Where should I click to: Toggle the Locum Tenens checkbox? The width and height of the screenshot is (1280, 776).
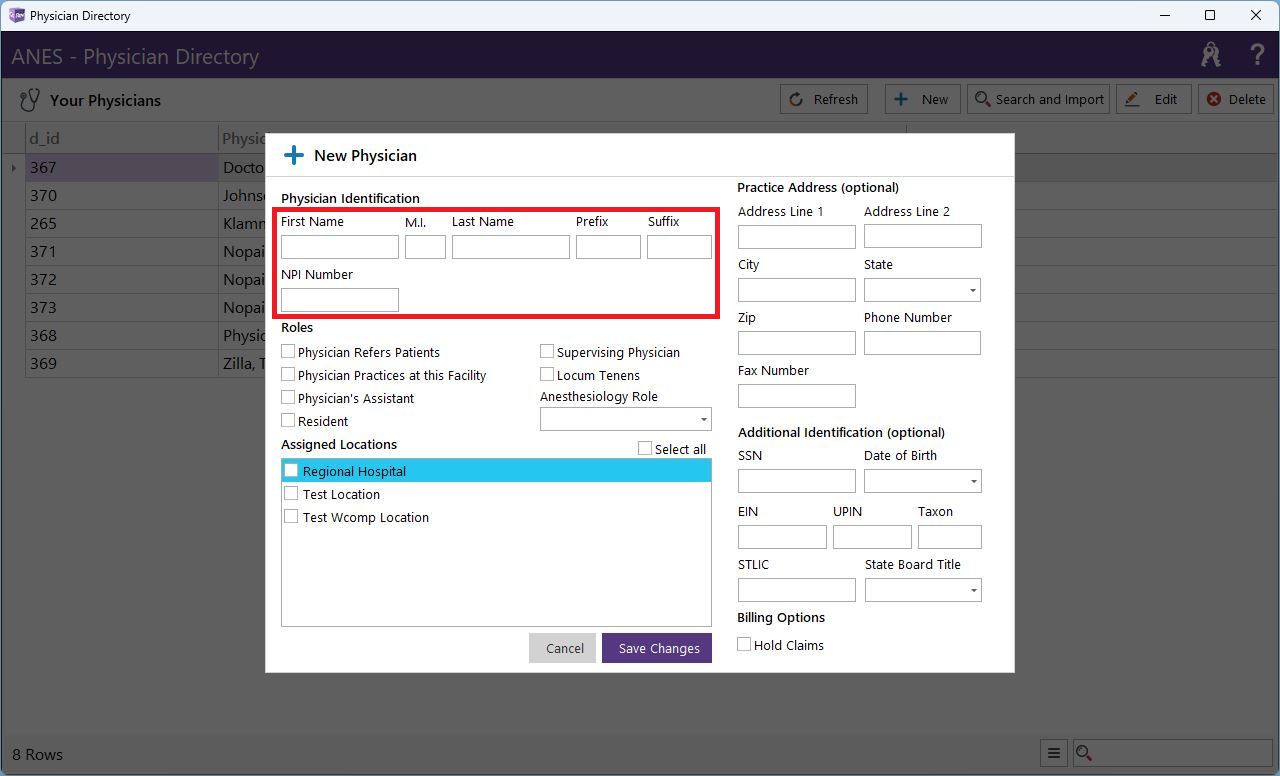point(547,374)
